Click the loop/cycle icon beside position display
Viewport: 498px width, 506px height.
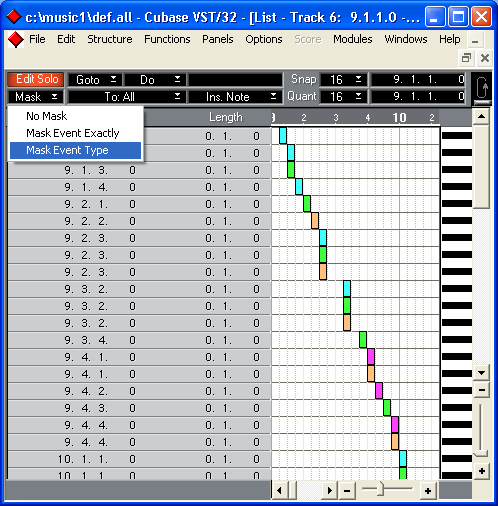coord(482,88)
